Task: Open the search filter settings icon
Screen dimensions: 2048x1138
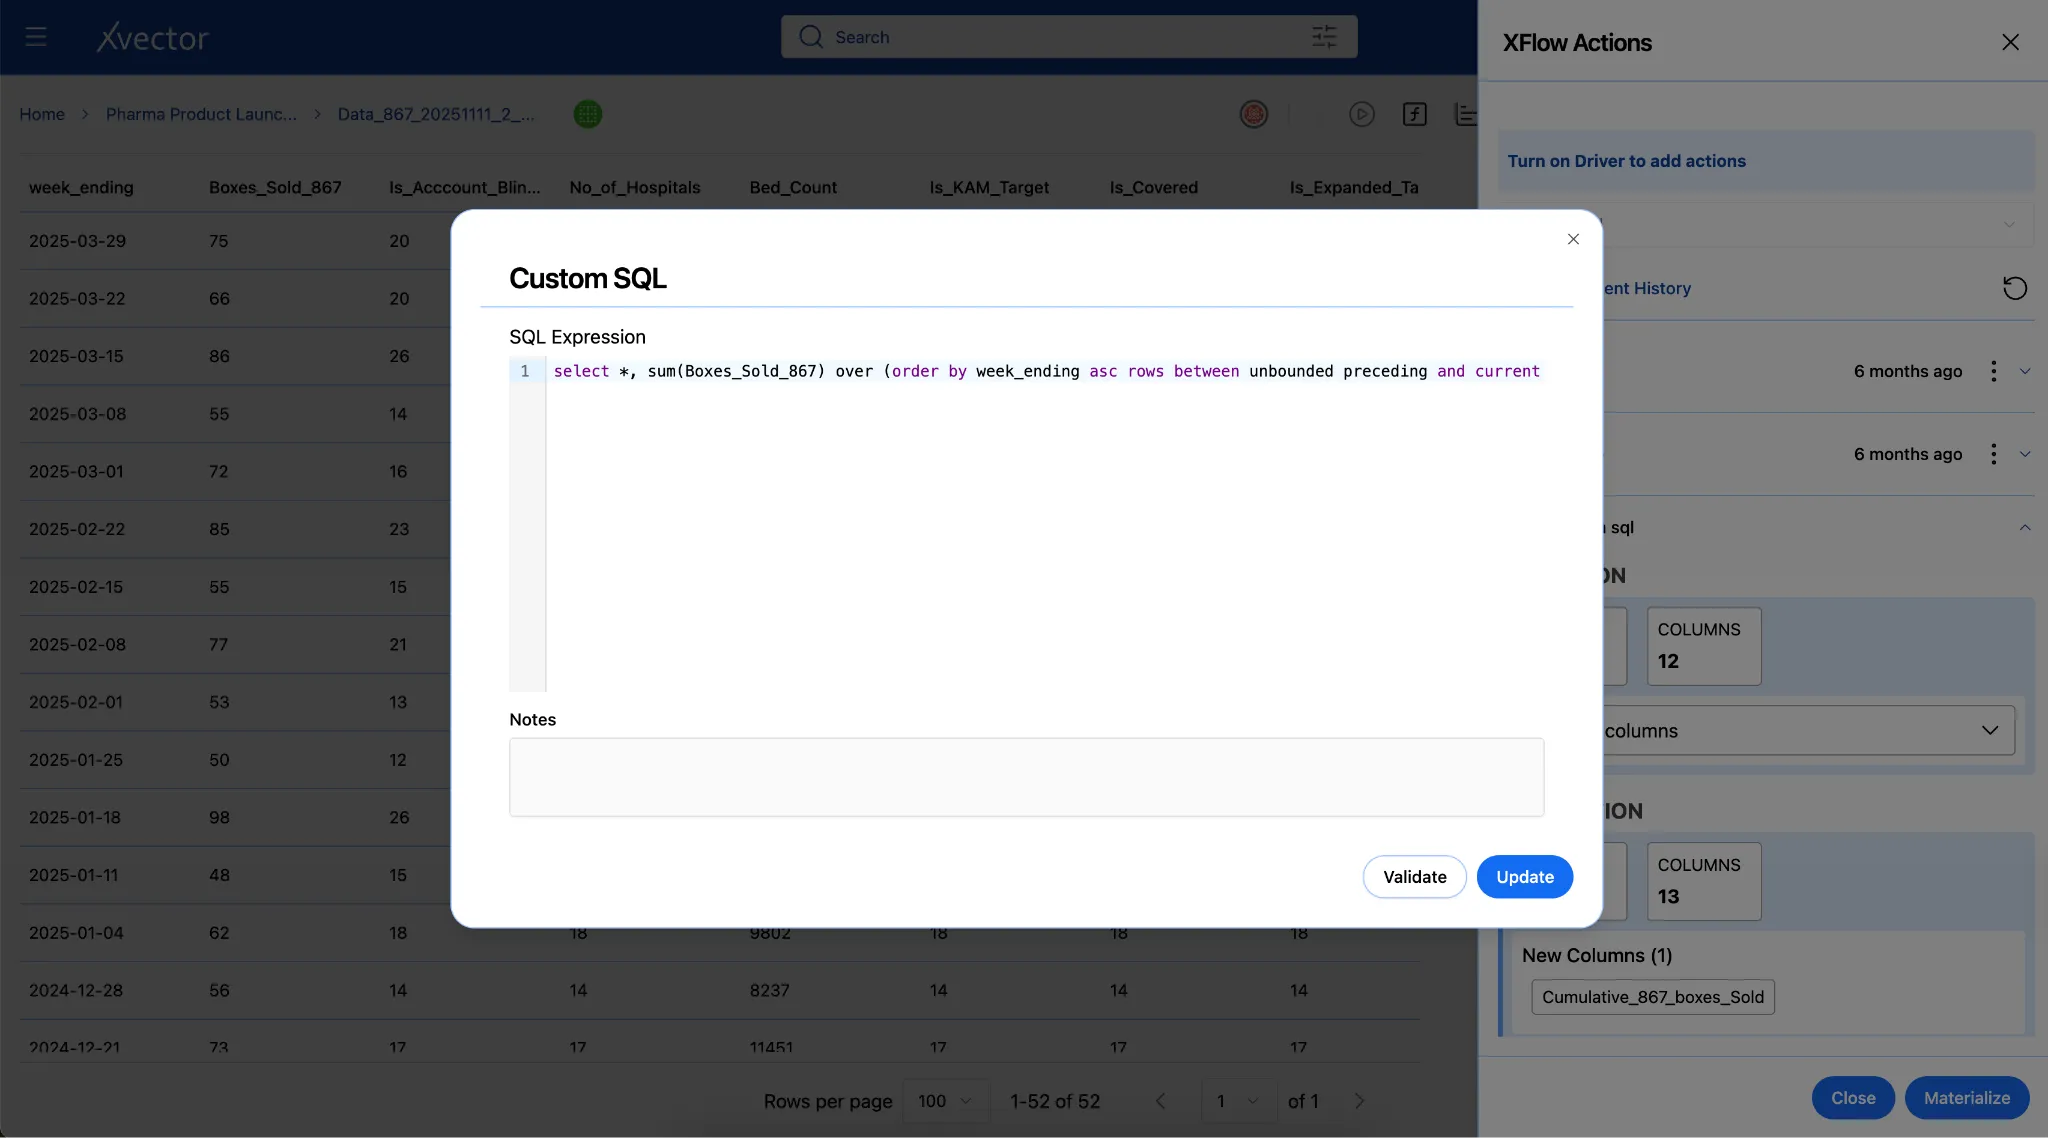Action: [x=1324, y=37]
